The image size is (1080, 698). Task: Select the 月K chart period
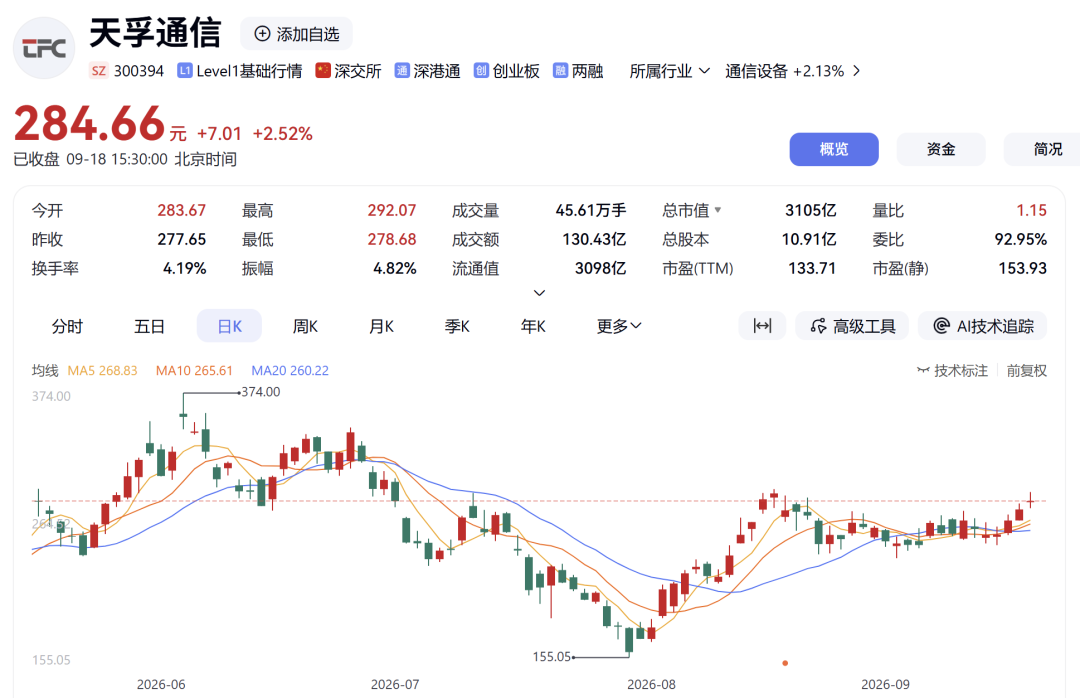pos(381,327)
